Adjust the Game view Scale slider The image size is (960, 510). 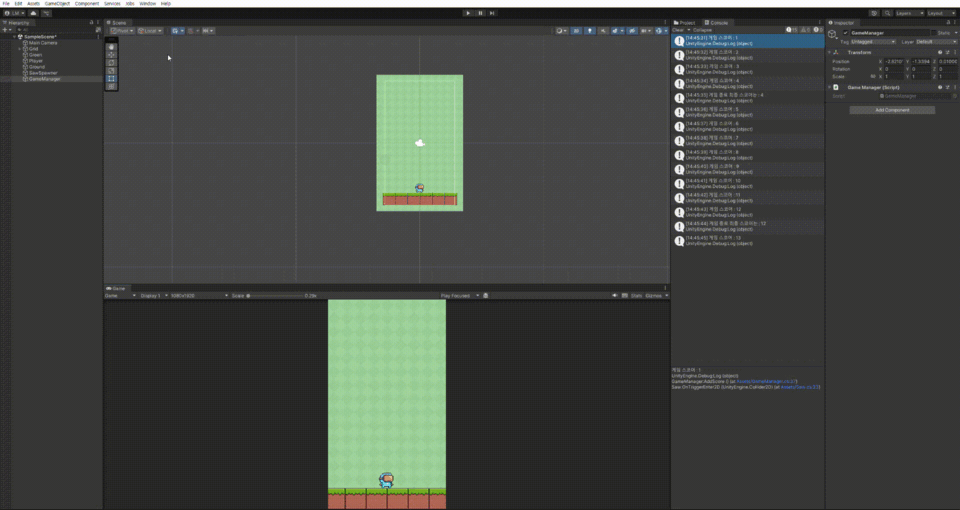274,296
